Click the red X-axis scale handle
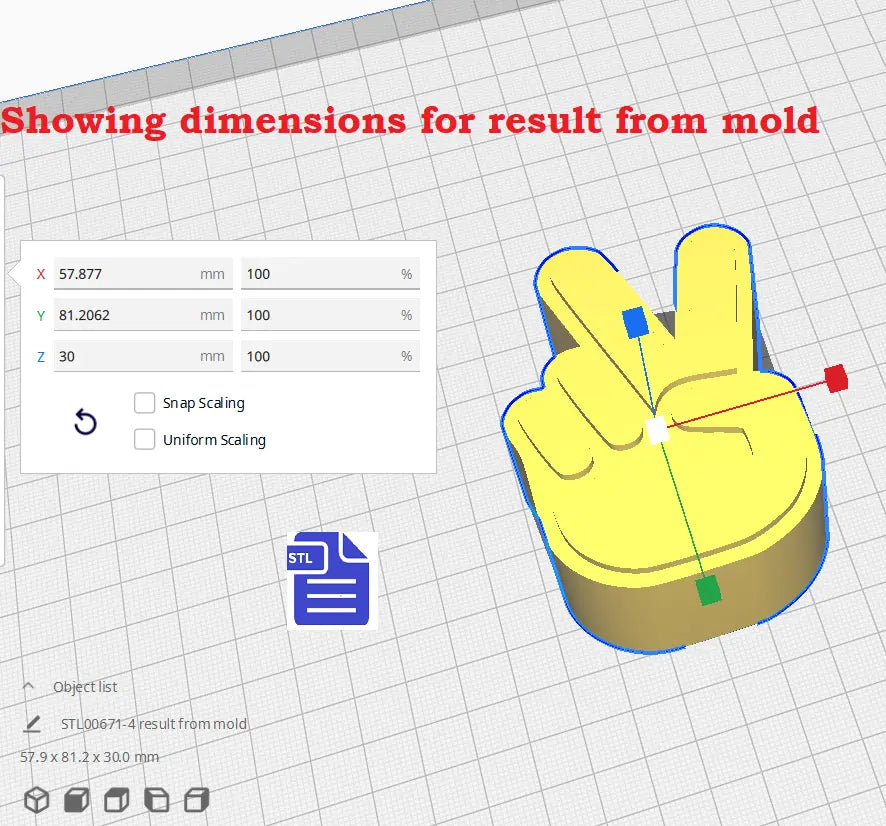 (x=835, y=378)
